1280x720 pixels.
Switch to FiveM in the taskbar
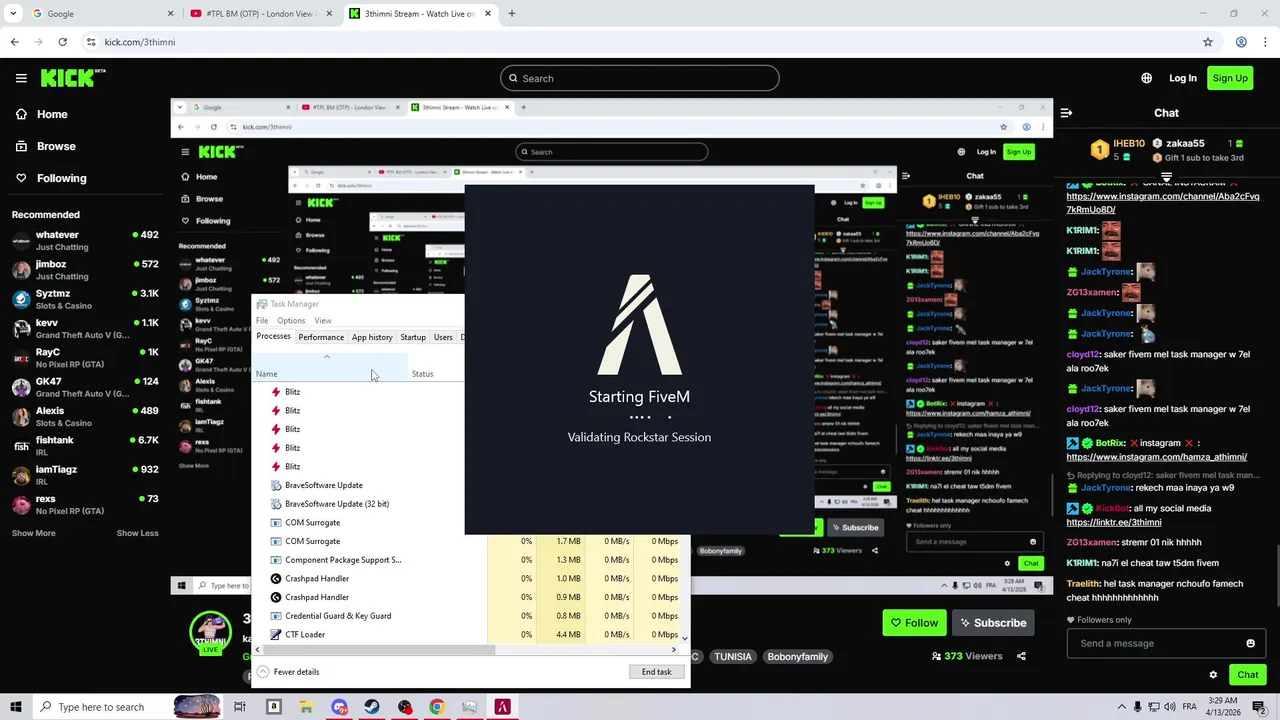coord(502,707)
